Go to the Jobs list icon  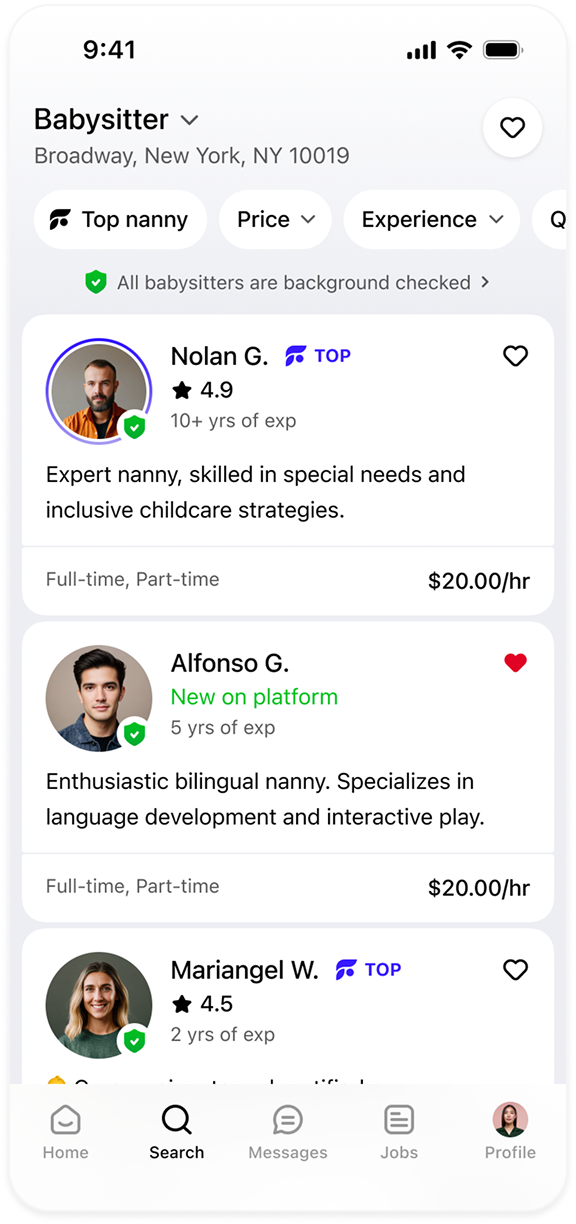(399, 1120)
